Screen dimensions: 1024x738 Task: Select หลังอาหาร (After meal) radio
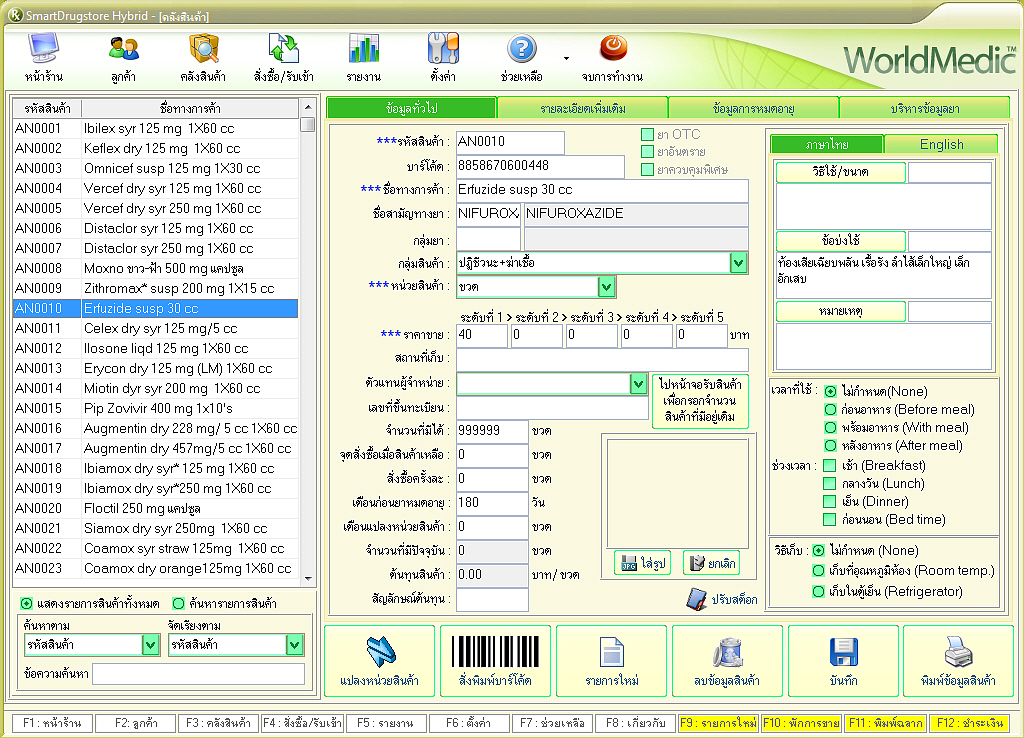coord(830,446)
